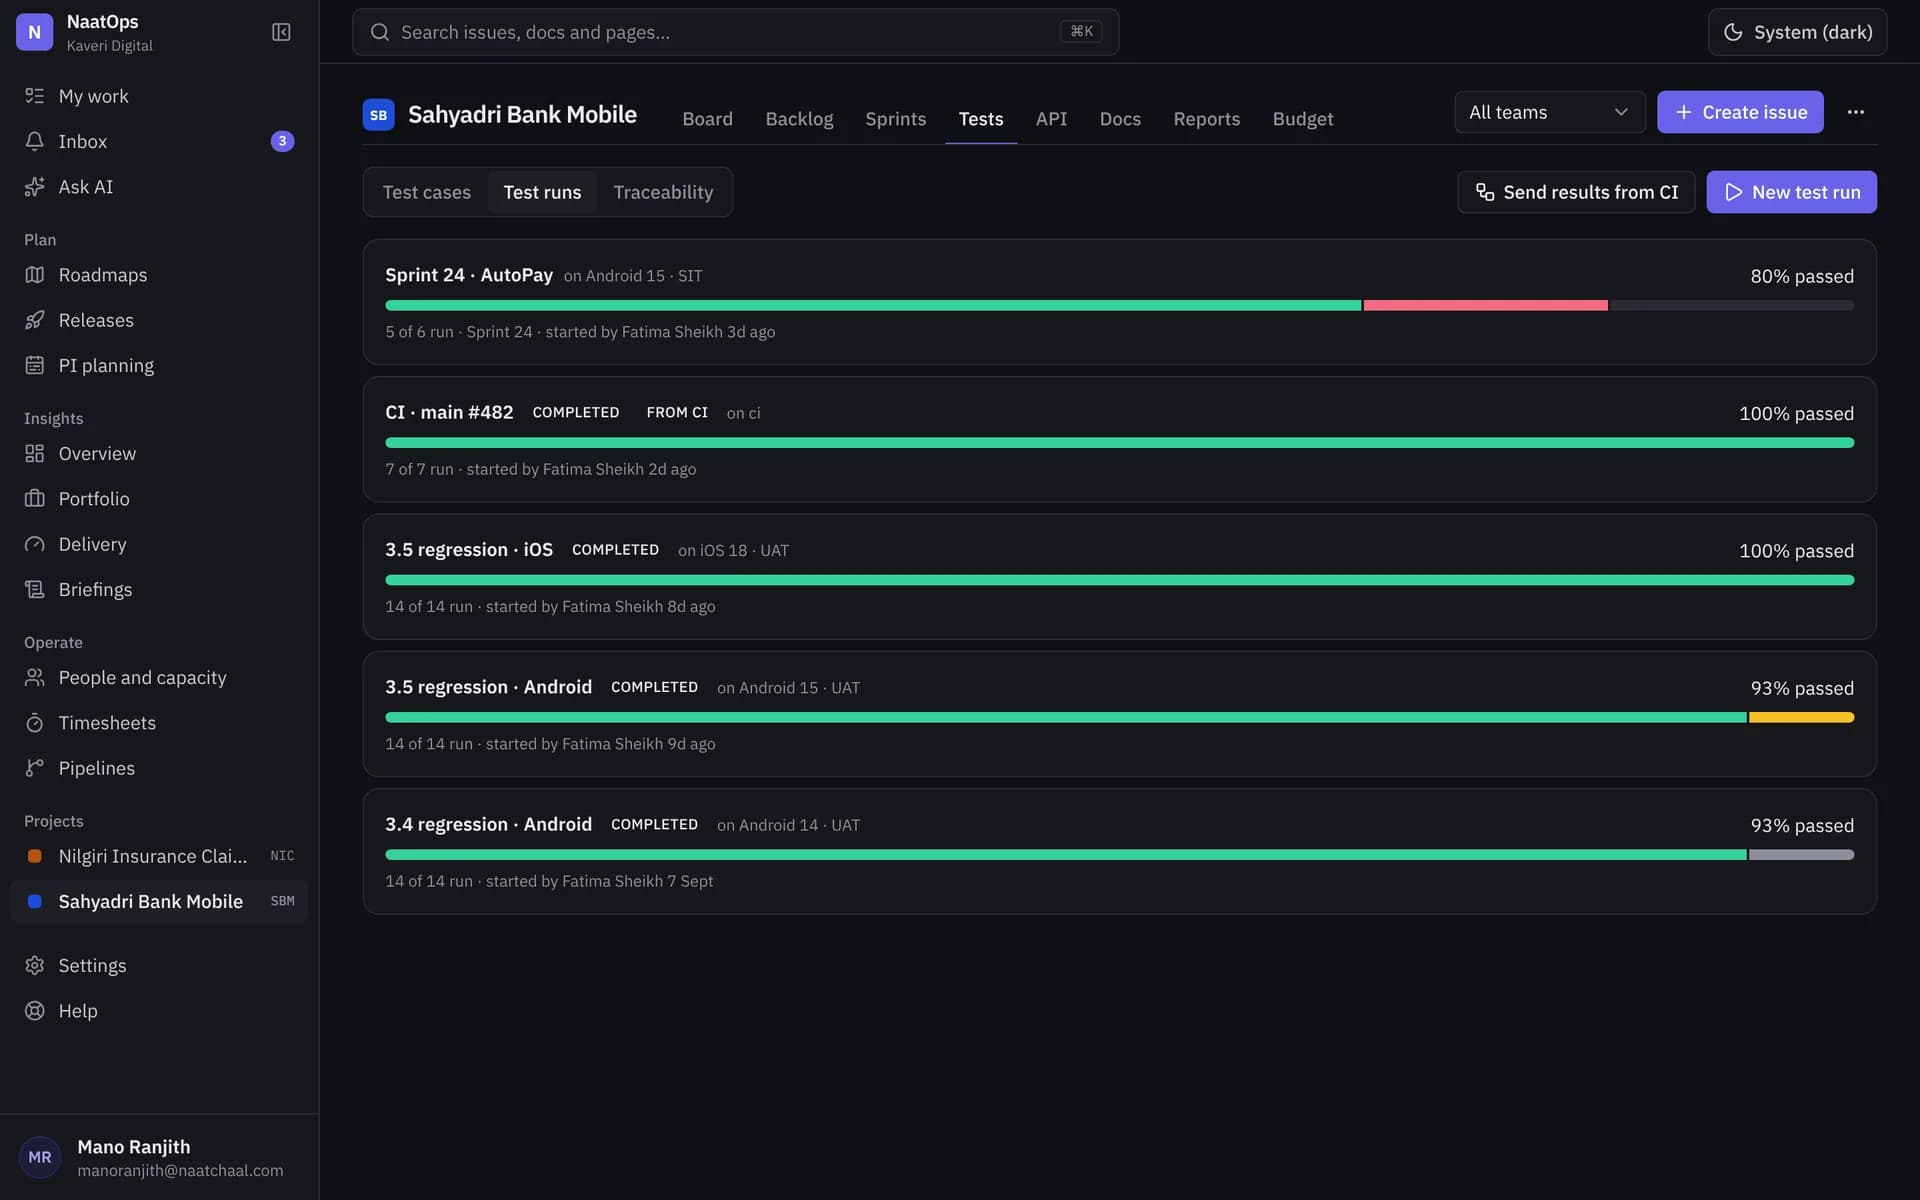Click the 3.5 regression Android progress bar
This screenshot has width=1920, height=1200.
click(x=1119, y=717)
